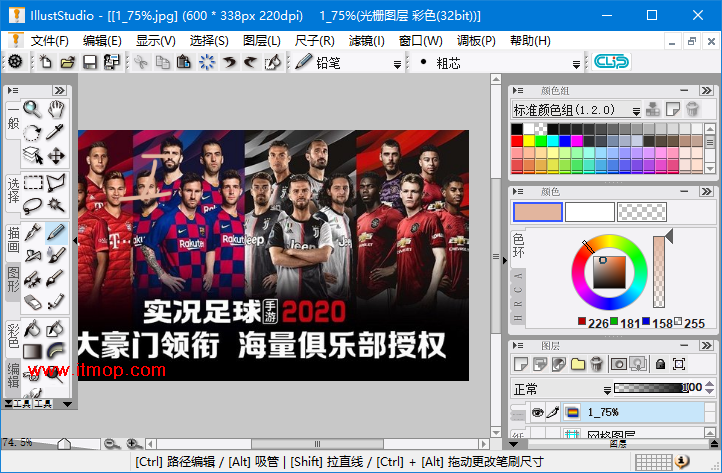Toggle the layer lock padlock
This screenshot has width=722, height=473.
tap(660, 364)
